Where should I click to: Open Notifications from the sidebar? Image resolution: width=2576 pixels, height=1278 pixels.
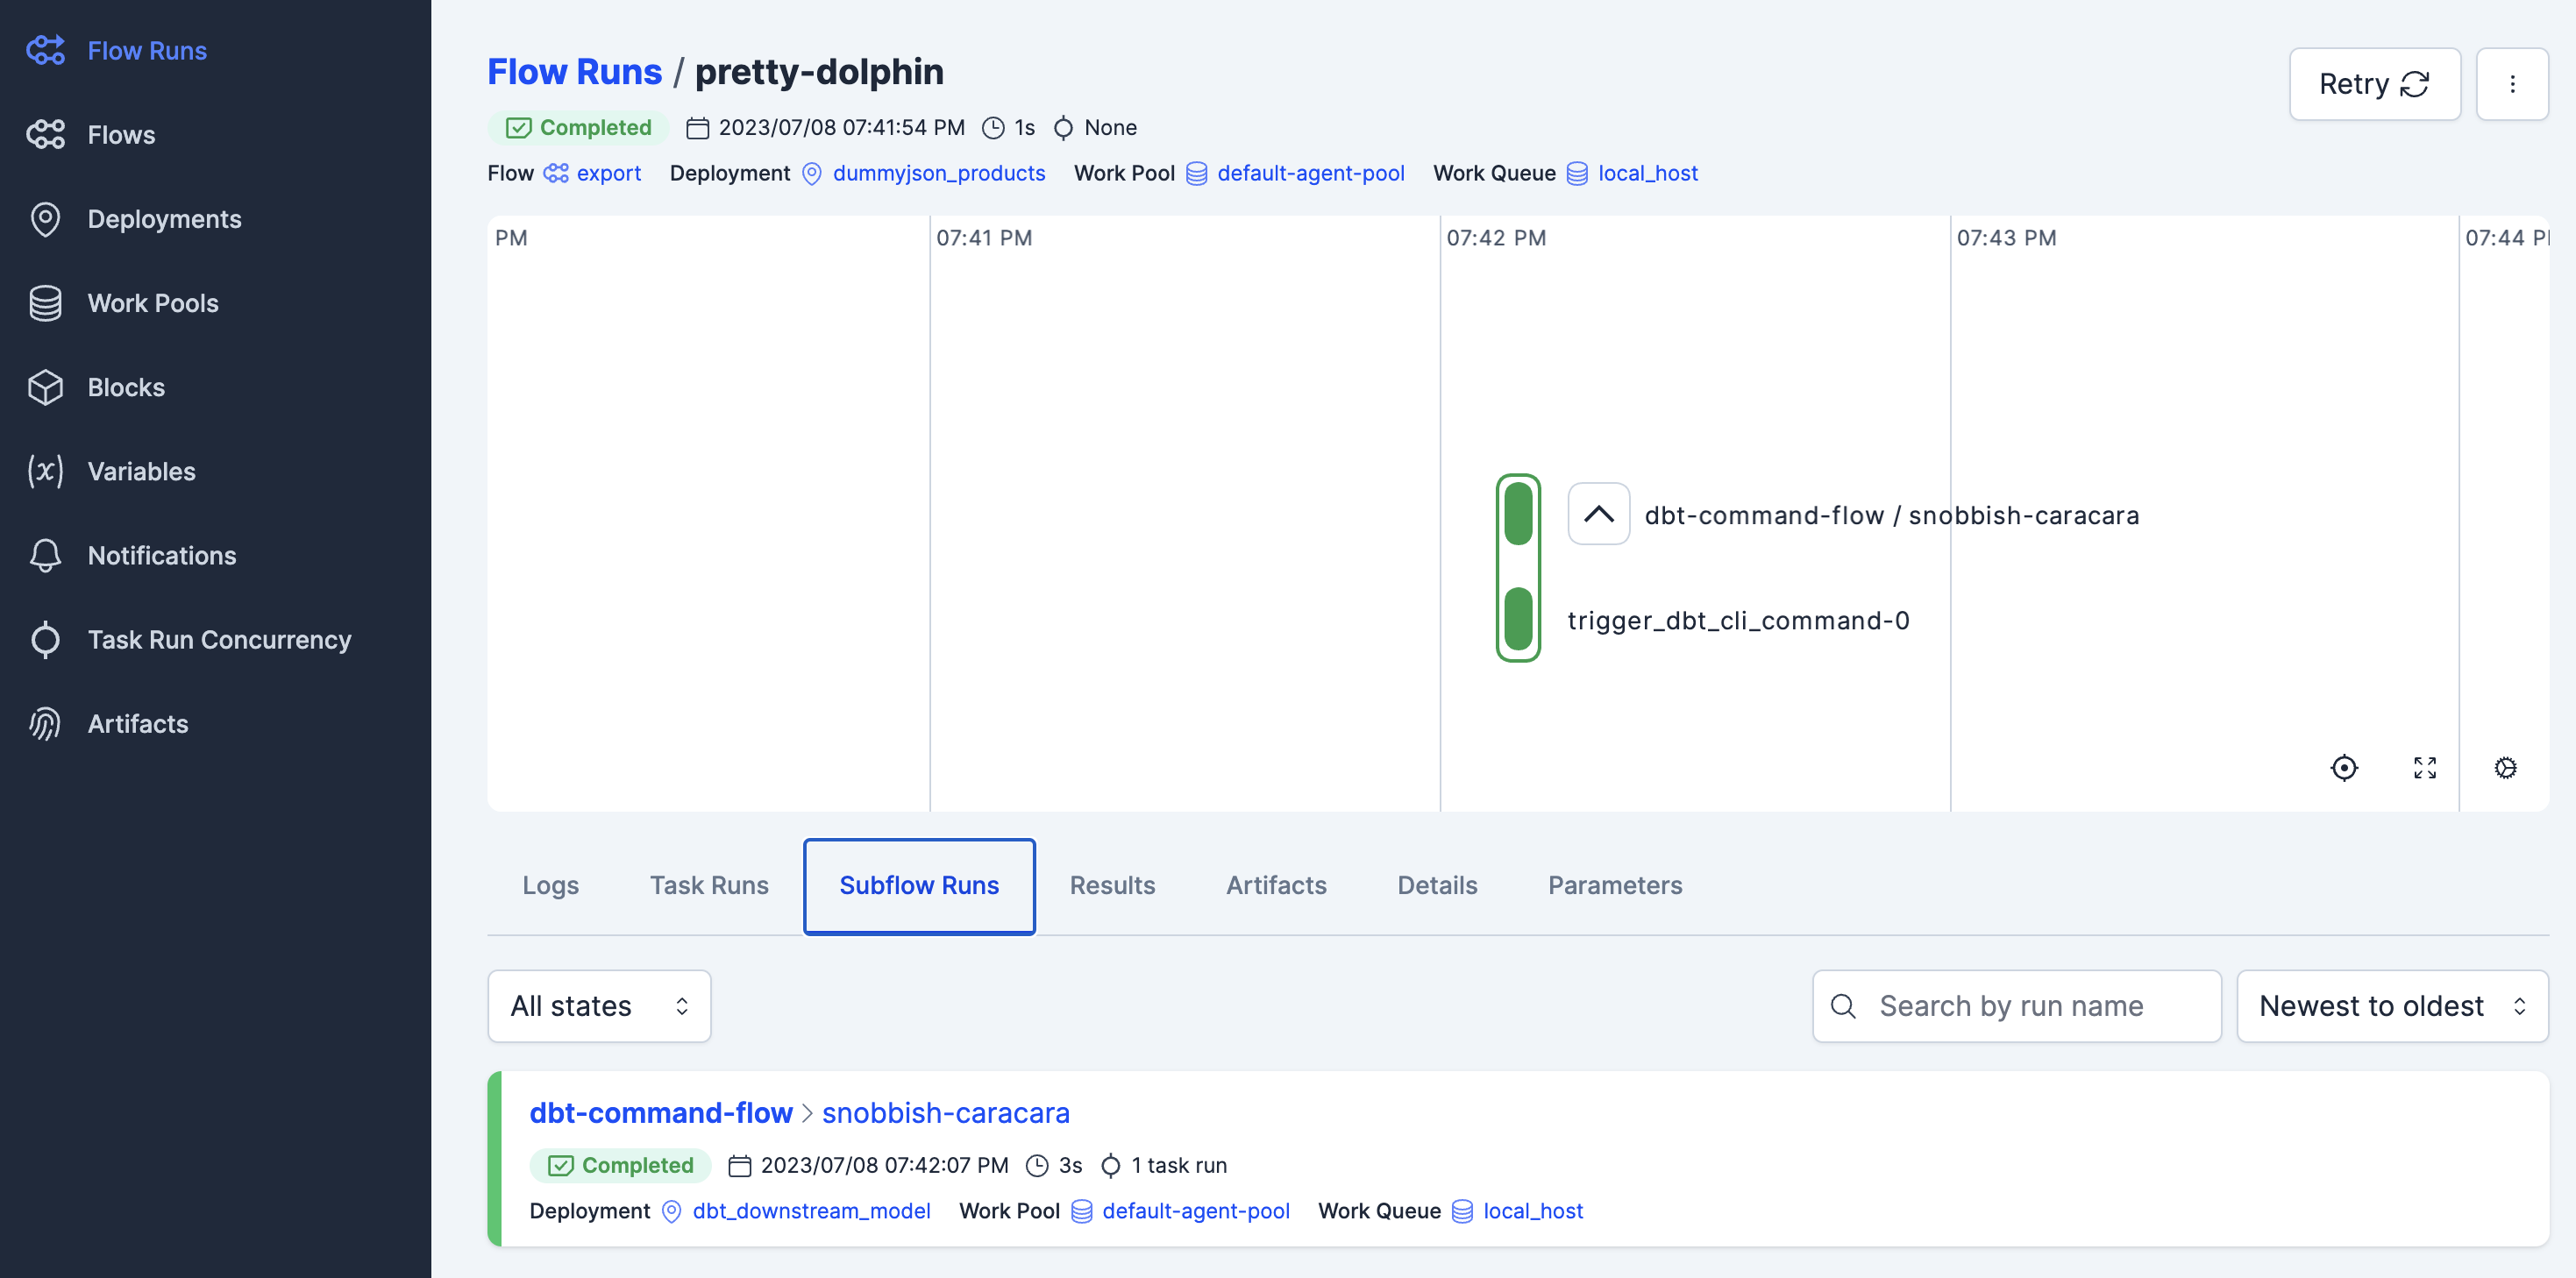point(161,555)
